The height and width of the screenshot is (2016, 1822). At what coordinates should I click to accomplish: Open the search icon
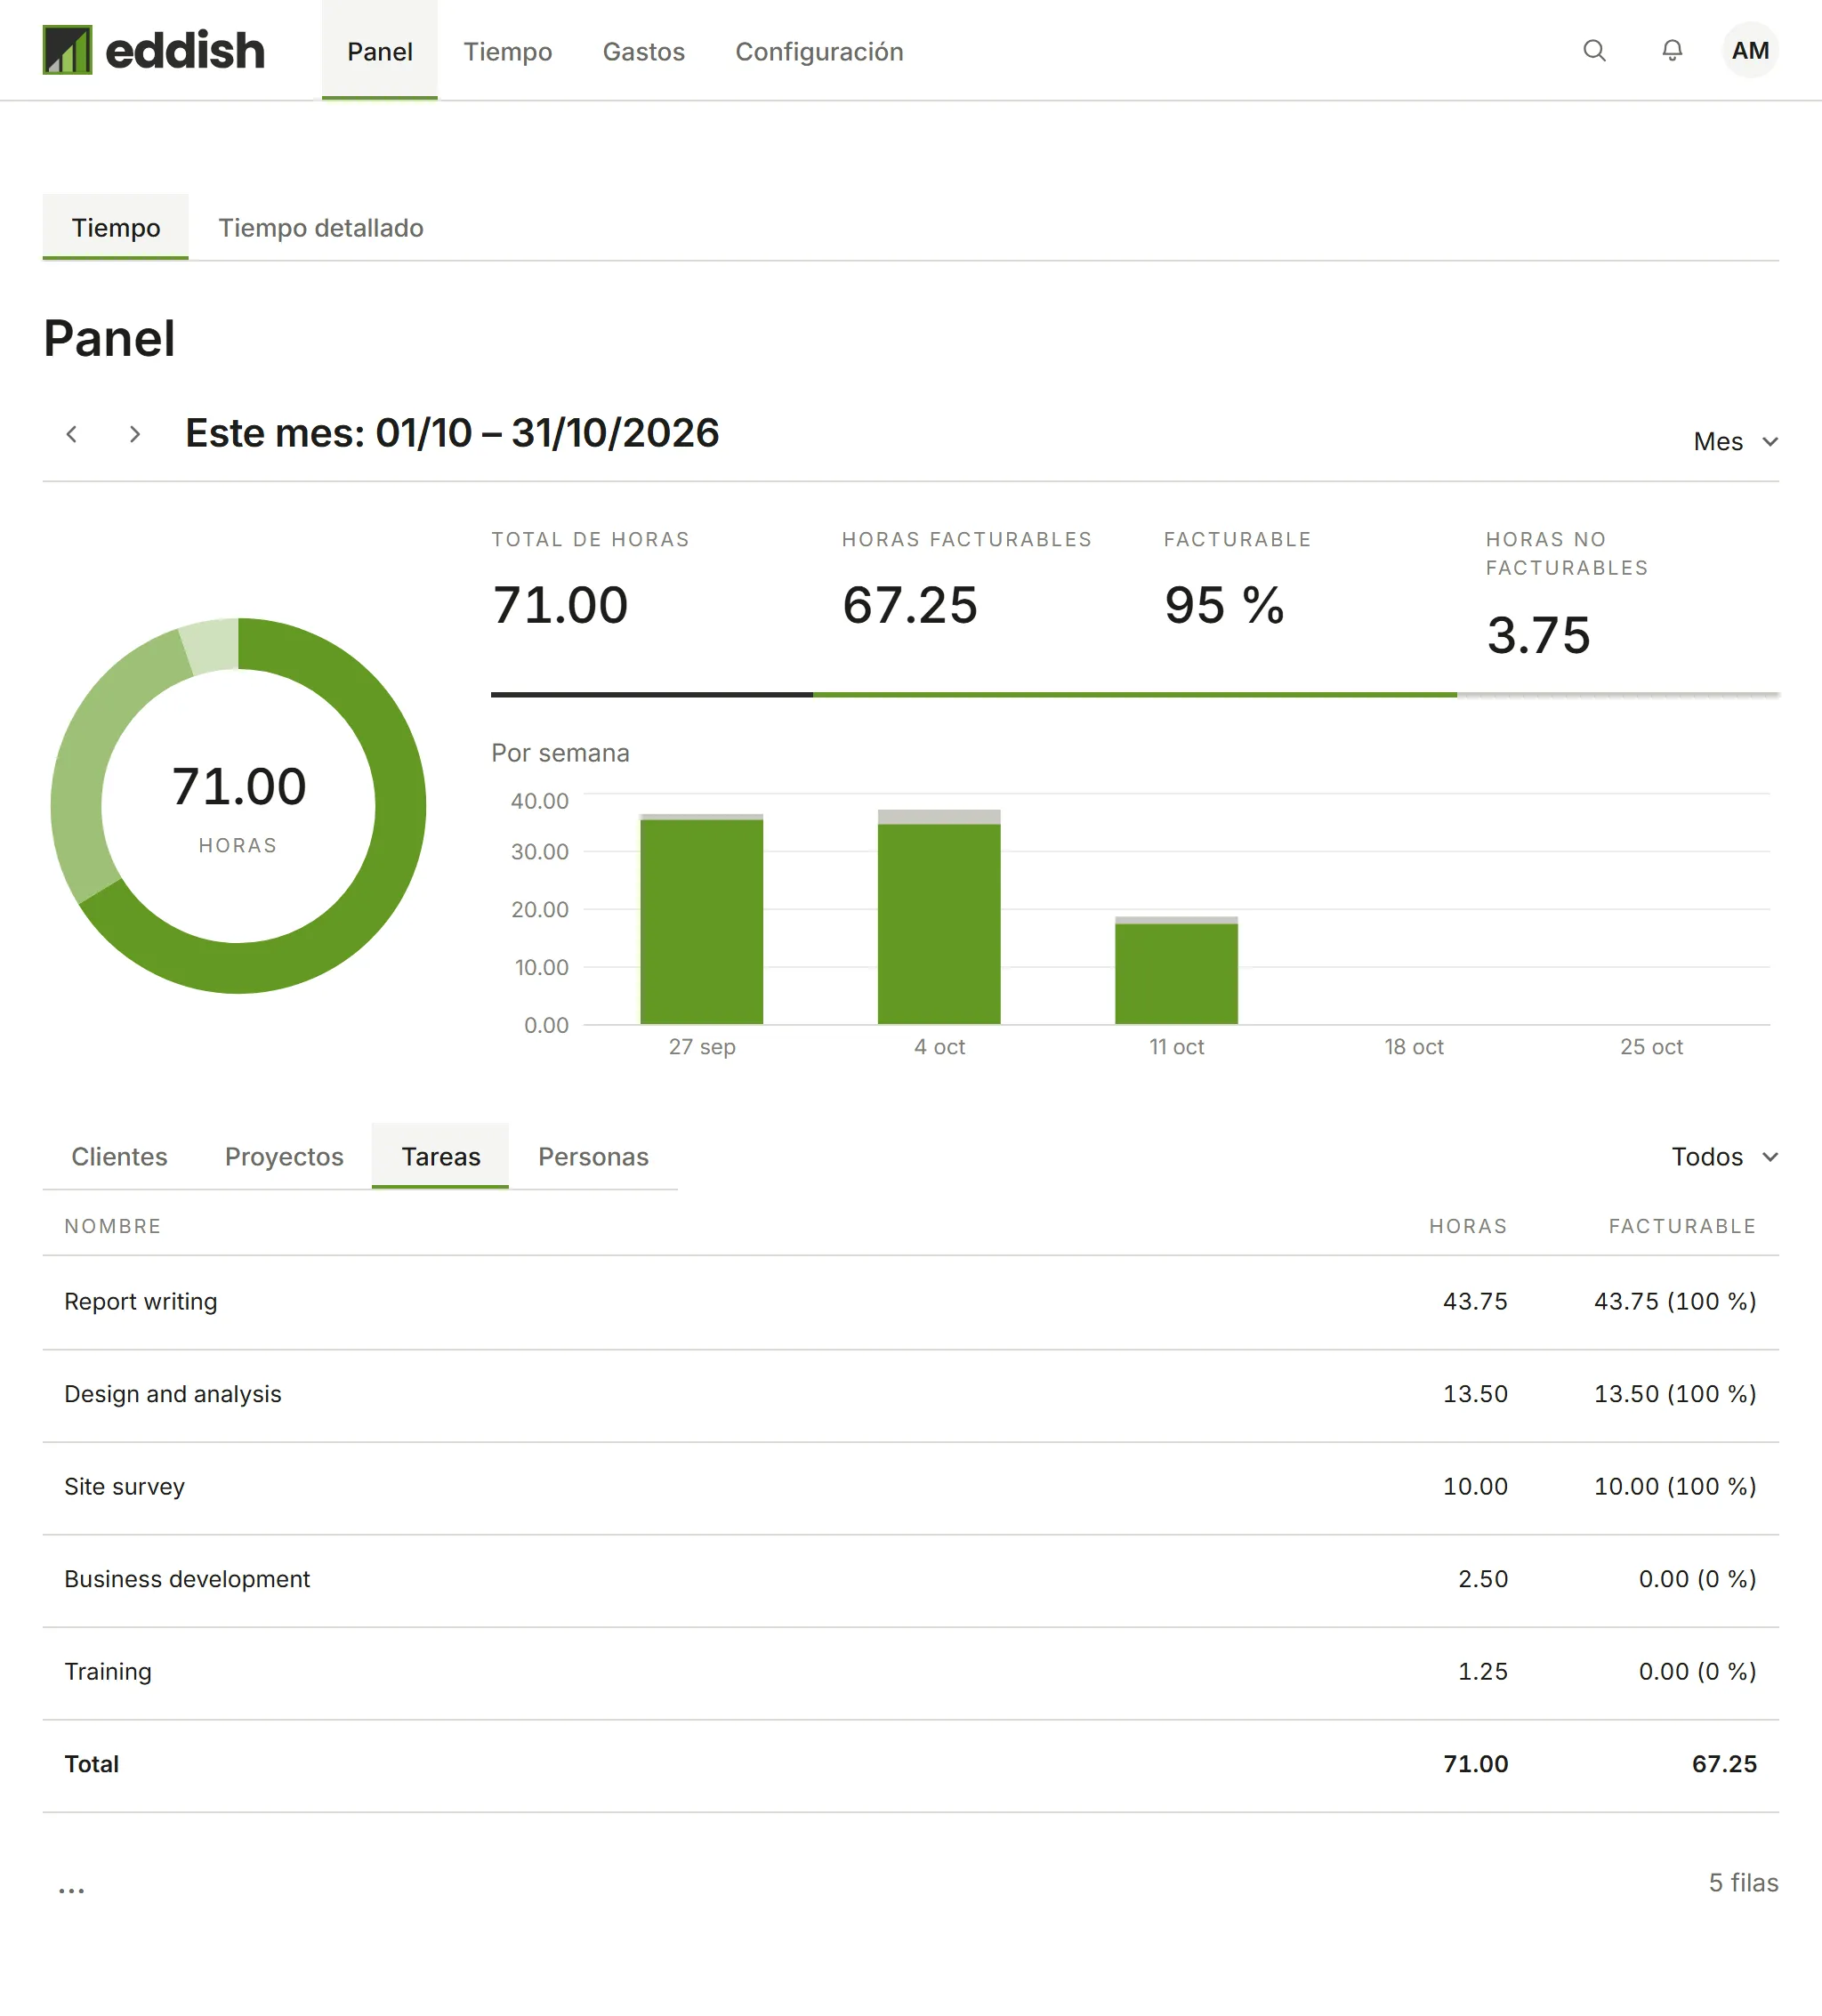(x=1594, y=50)
